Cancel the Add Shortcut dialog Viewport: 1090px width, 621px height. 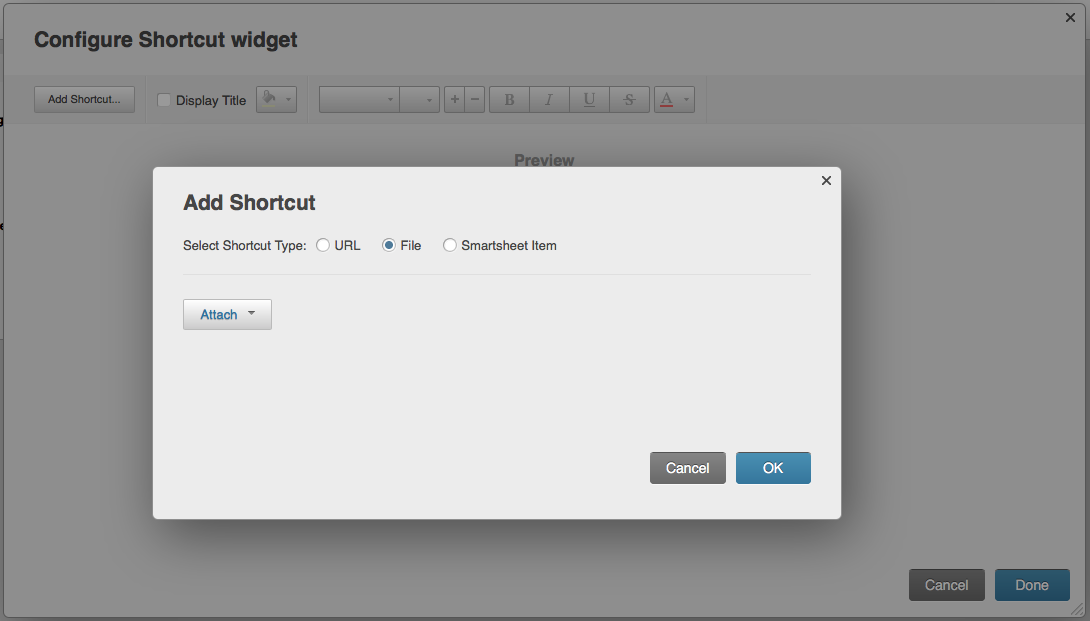(688, 468)
